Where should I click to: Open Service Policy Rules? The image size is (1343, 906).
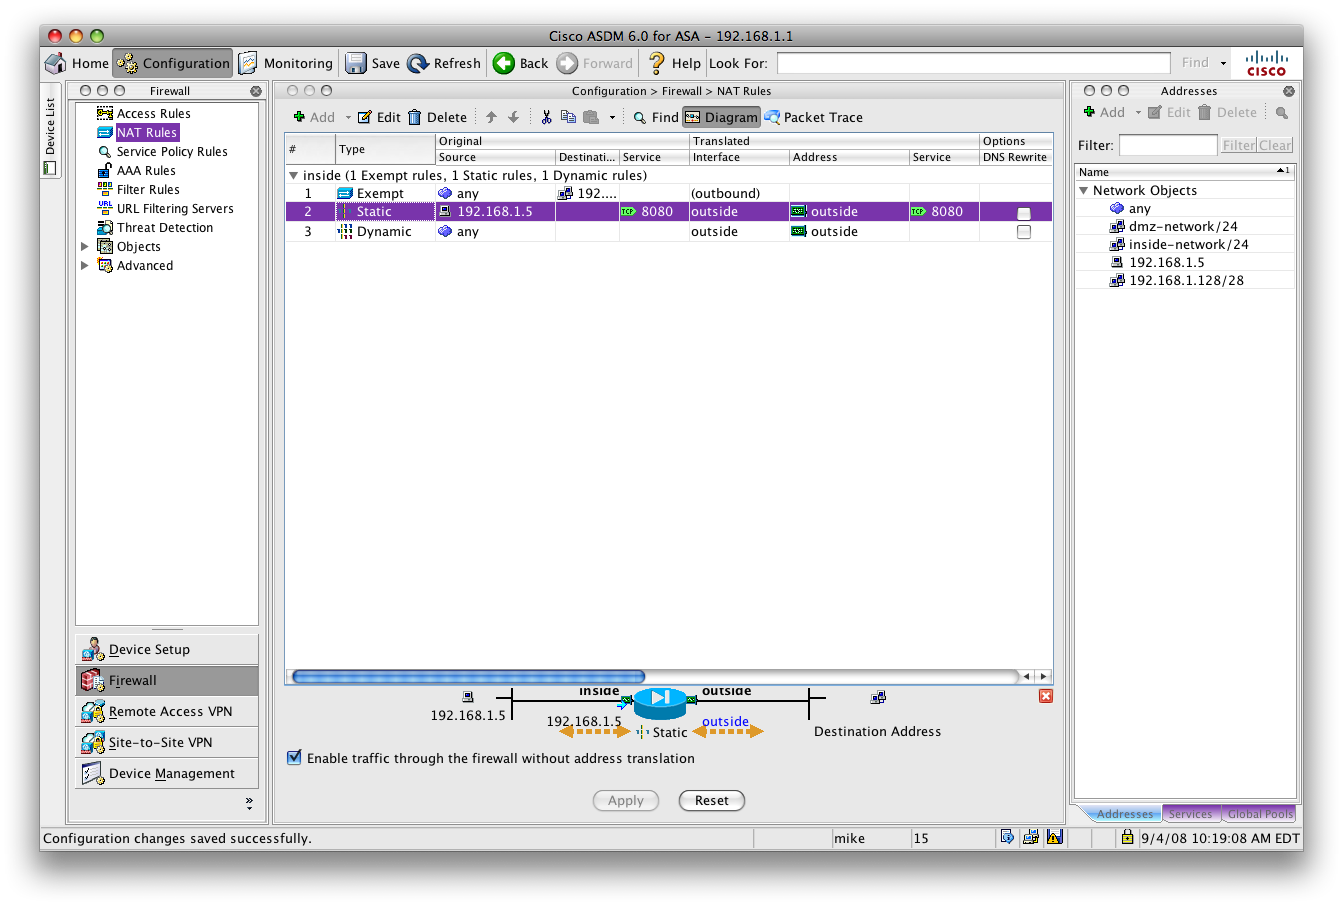[x=162, y=151]
